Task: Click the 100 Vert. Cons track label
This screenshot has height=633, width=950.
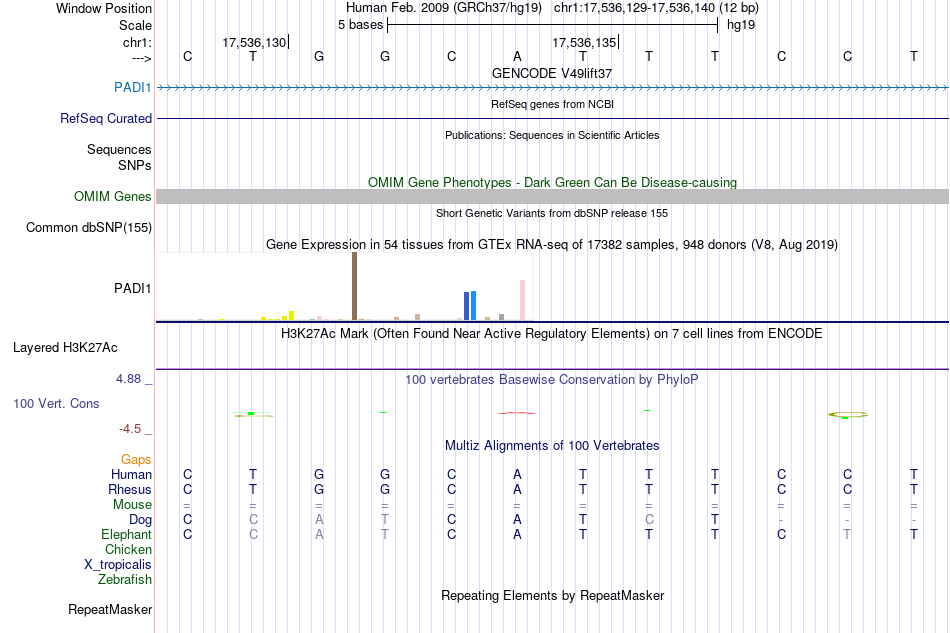Action: [x=56, y=403]
